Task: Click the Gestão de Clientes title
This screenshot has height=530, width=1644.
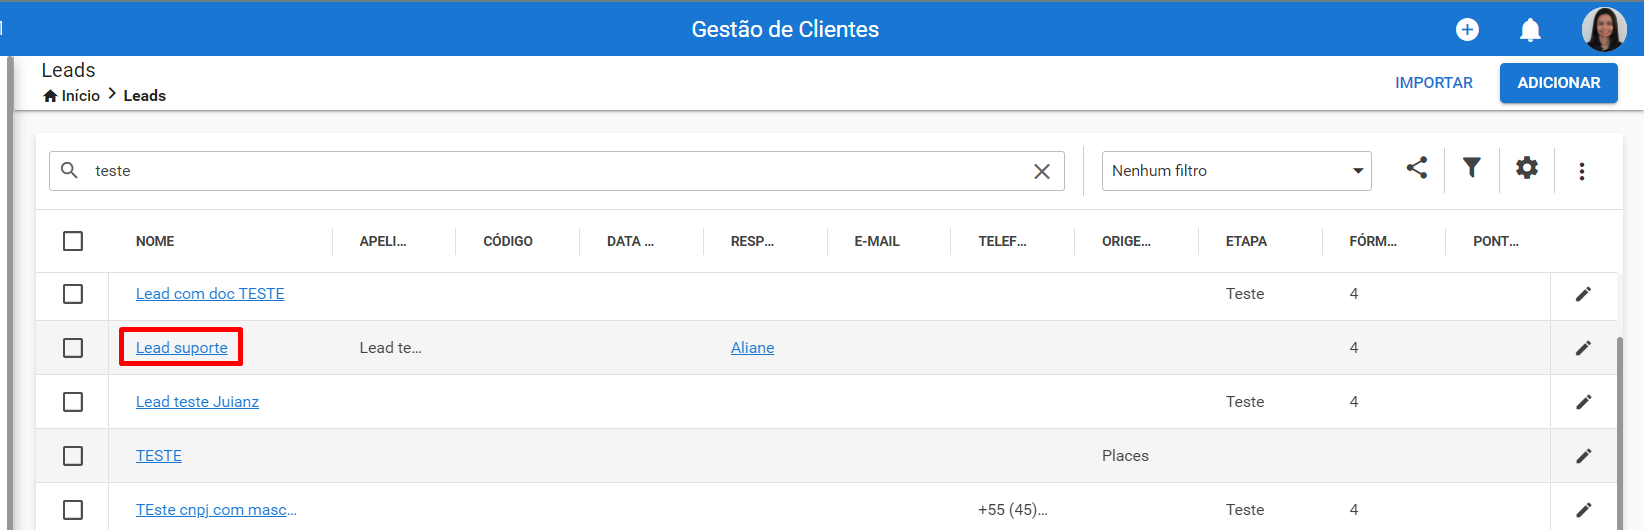Action: (785, 30)
